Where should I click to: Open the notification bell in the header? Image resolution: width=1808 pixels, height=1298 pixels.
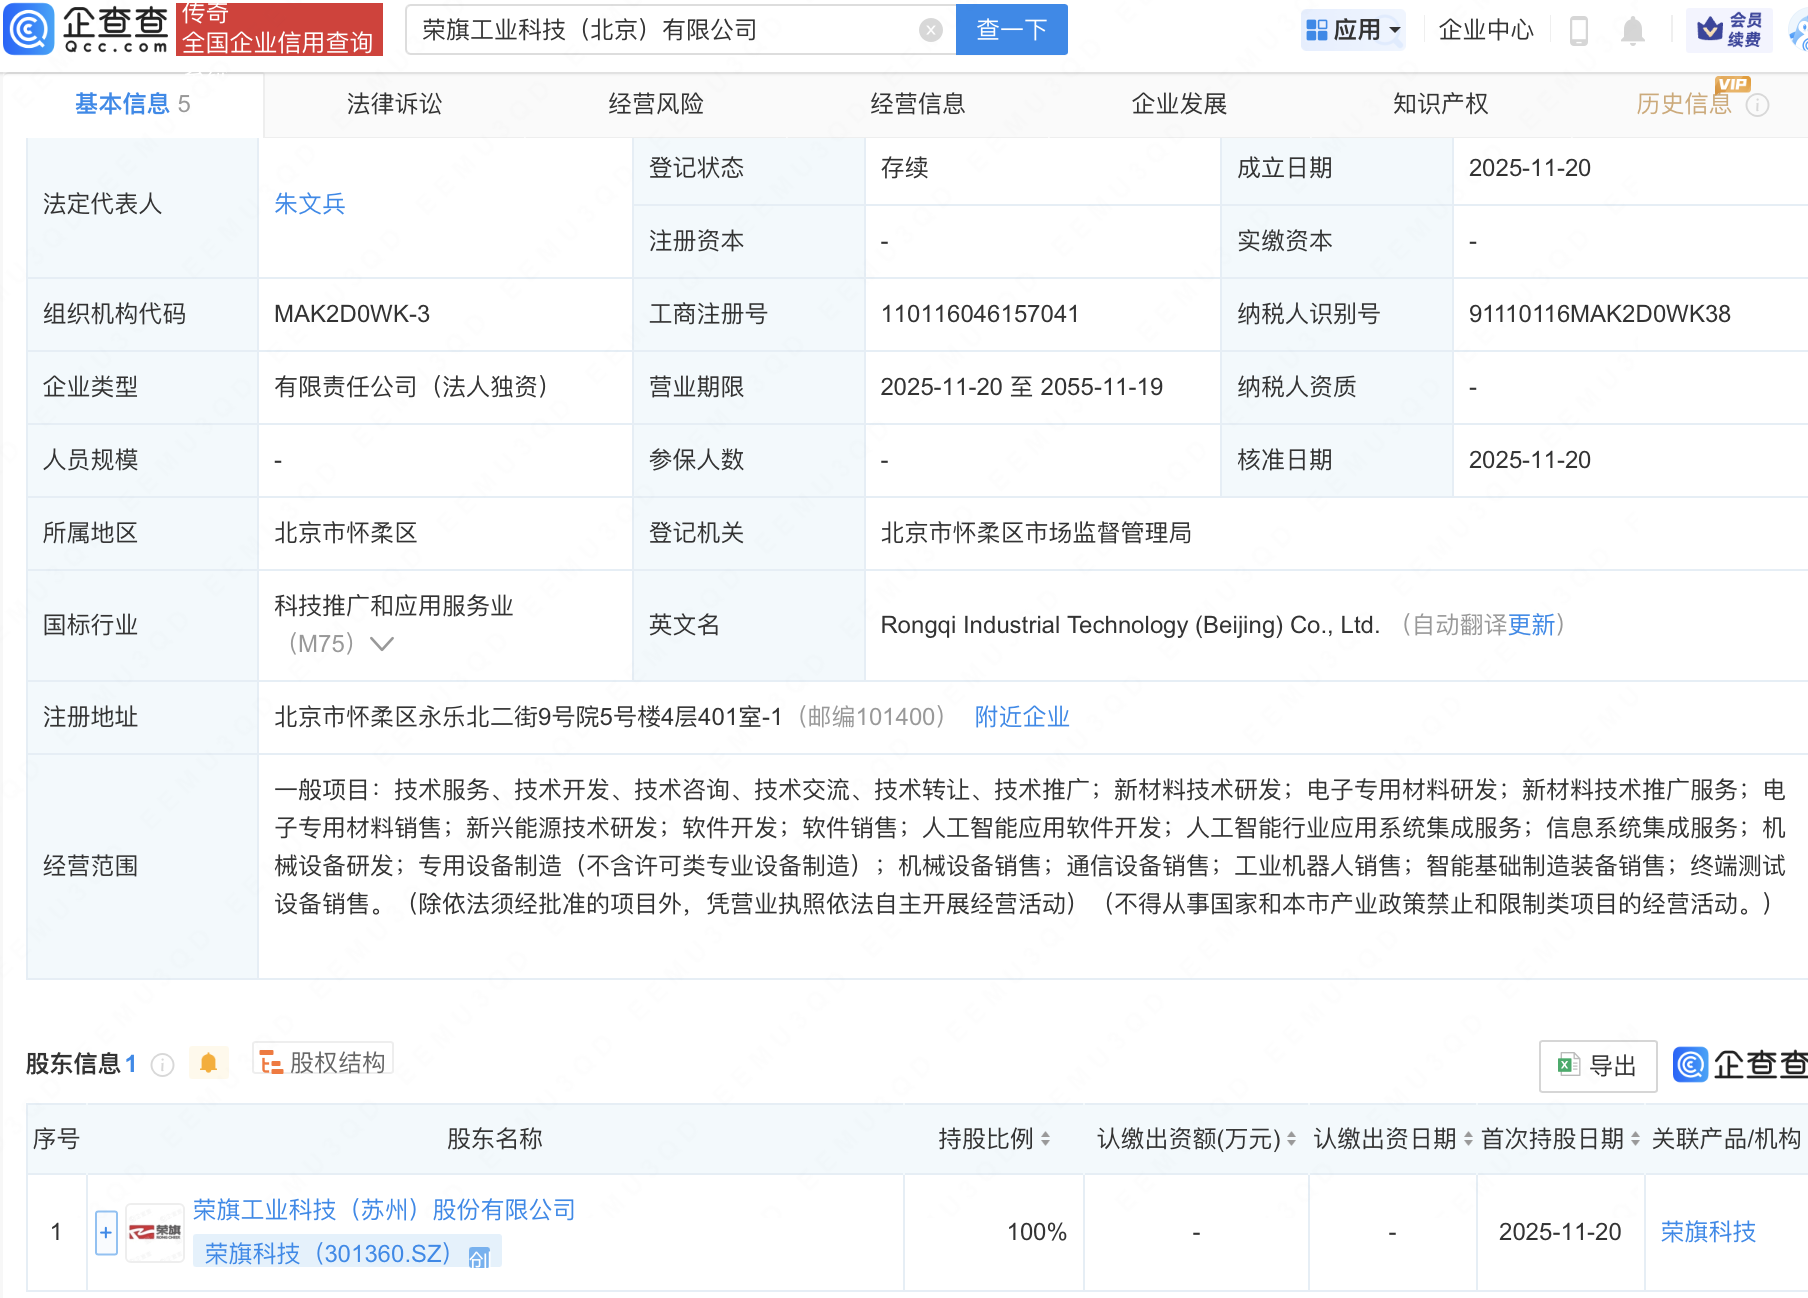click(1633, 30)
